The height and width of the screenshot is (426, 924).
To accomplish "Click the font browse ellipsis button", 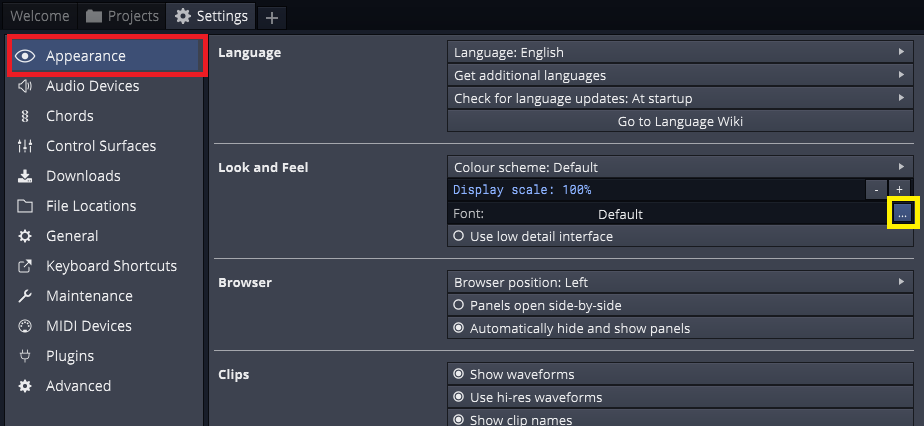I will pyautogui.click(x=902, y=213).
